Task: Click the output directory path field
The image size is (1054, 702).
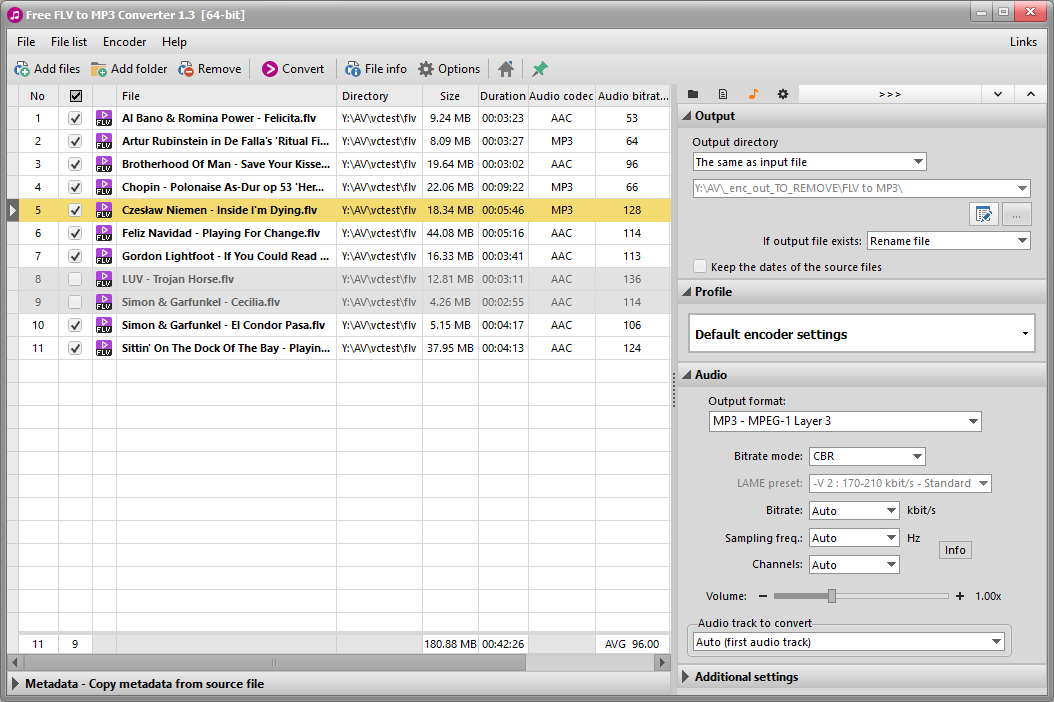Action: (861, 188)
